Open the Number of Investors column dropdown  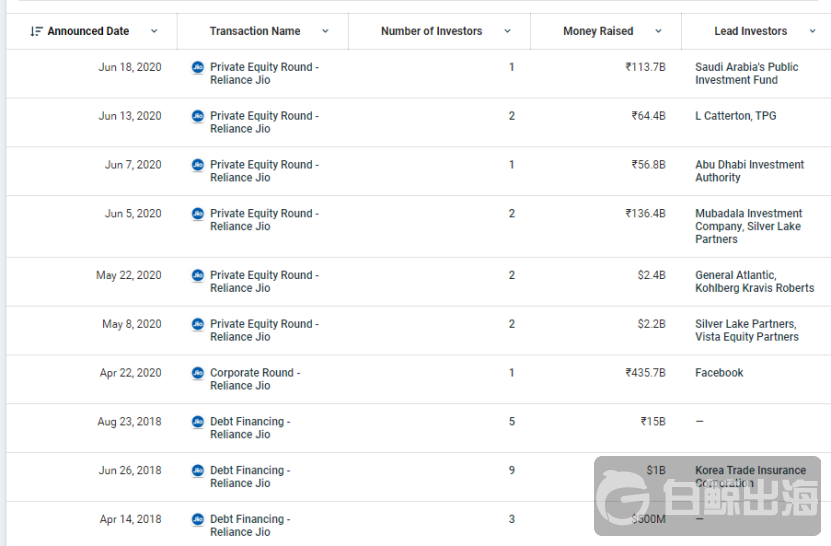pos(507,32)
